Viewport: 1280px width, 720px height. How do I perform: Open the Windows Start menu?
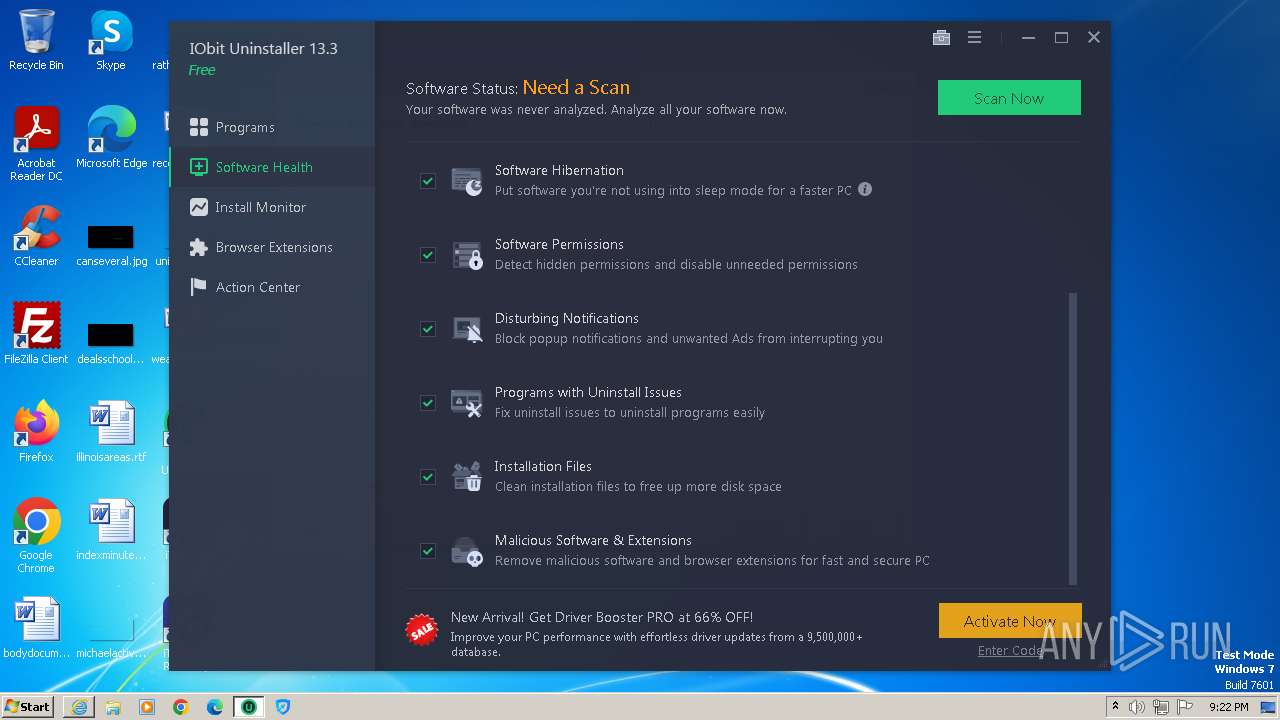[28, 707]
